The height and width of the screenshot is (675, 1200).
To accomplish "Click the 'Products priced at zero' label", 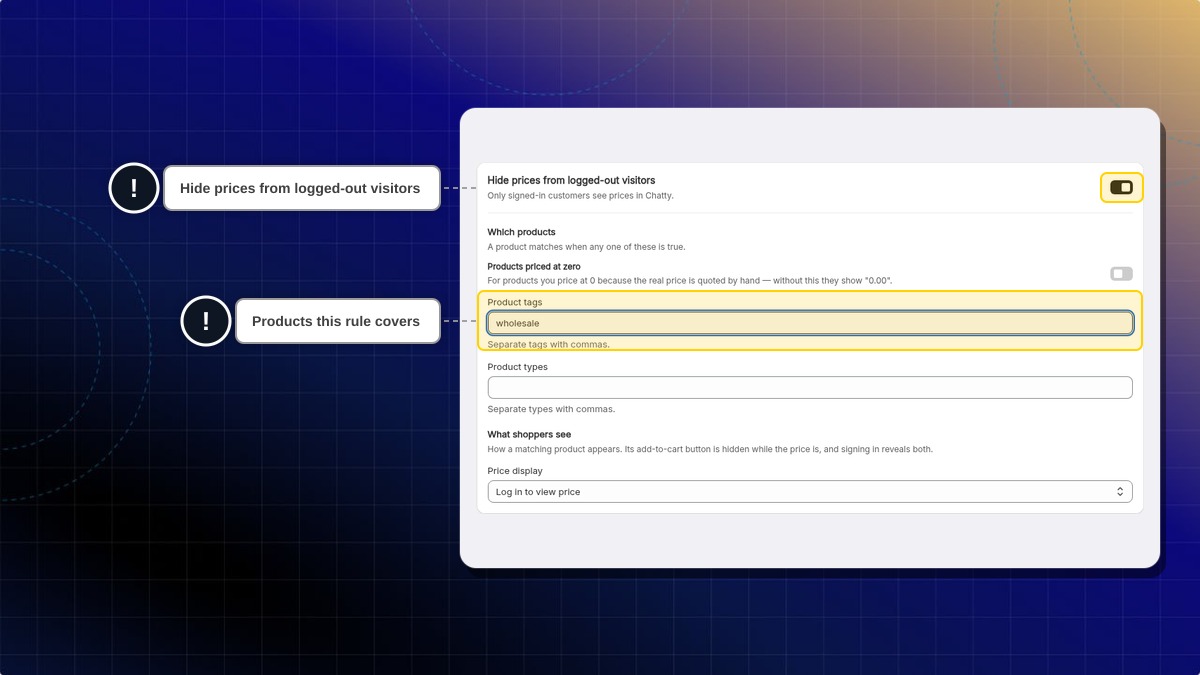I will pyautogui.click(x=534, y=267).
